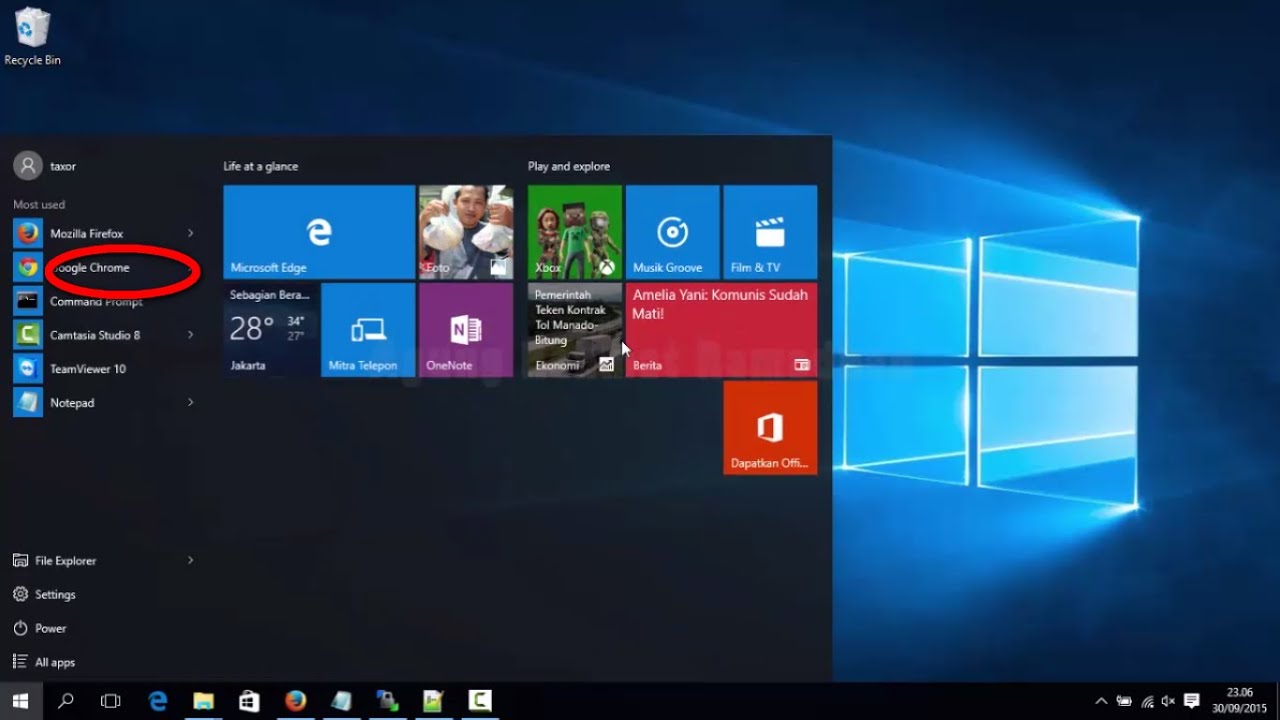Open Windows Store from the taskbar
The height and width of the screenshot is (720, 1280).
coord(249,701)
